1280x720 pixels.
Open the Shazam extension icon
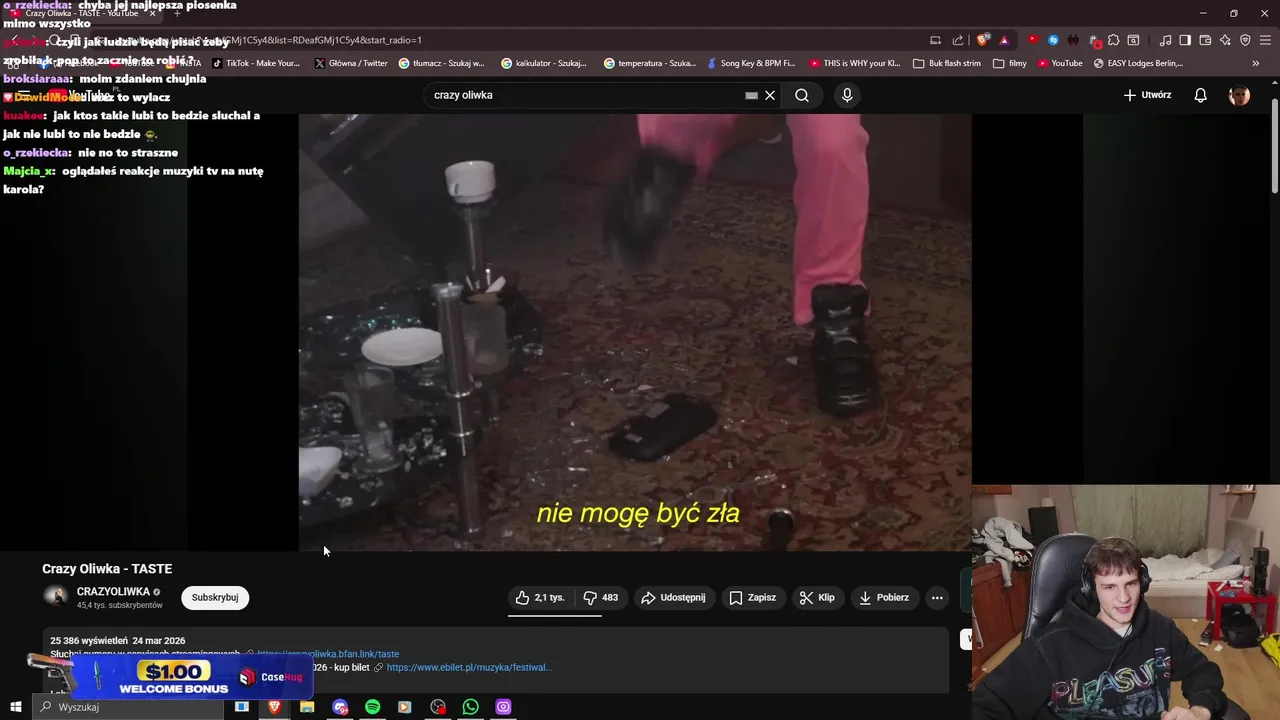pyautogui.click(x=1053, y=40)
